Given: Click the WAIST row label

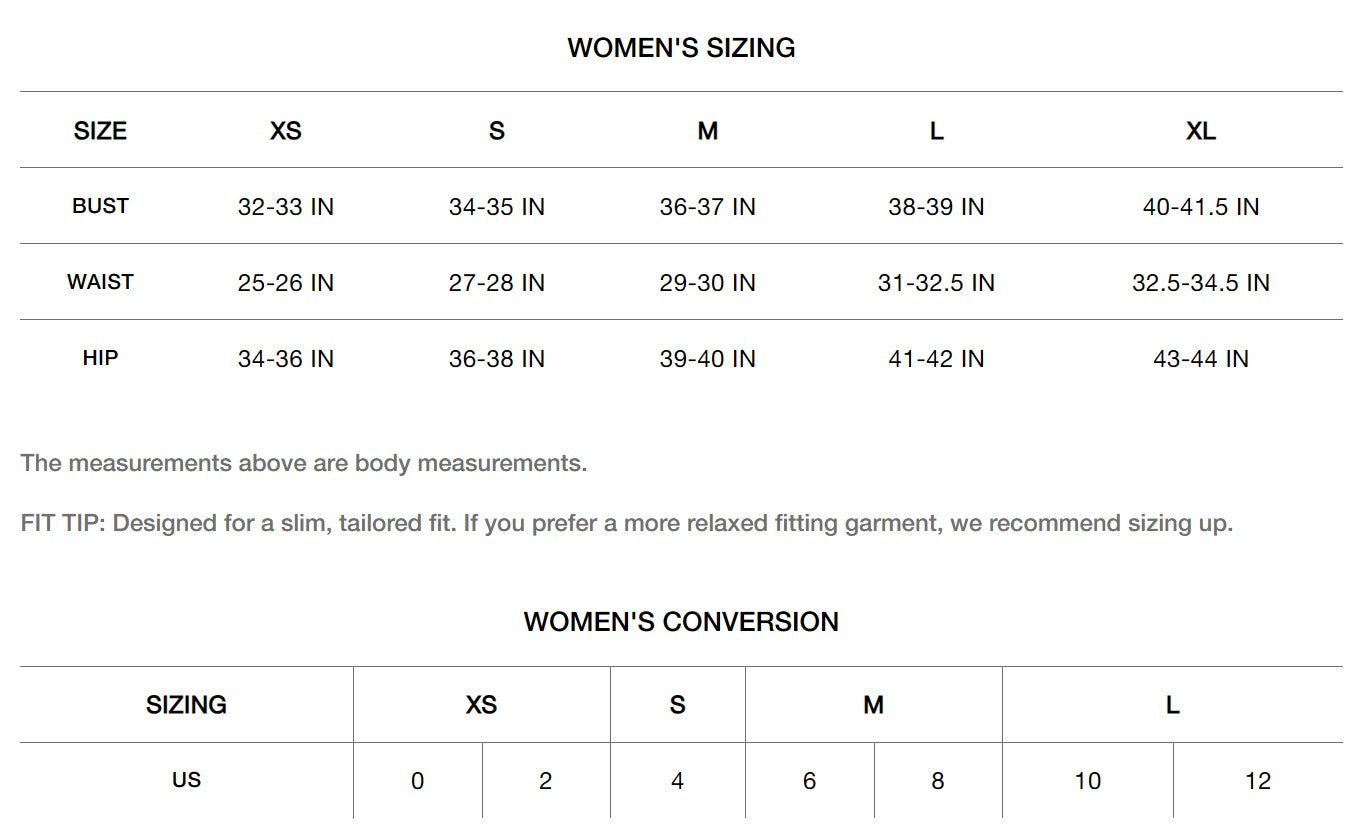Looking at the screenshot, I should pyautogui.click(x=100, y=282).
